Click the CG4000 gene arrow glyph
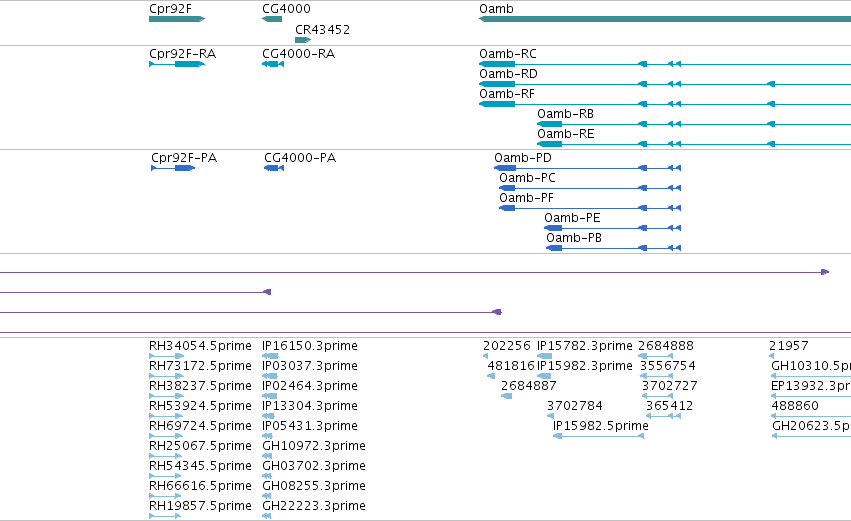Viewport: 851px width, 521px height. tap(272, 19)
